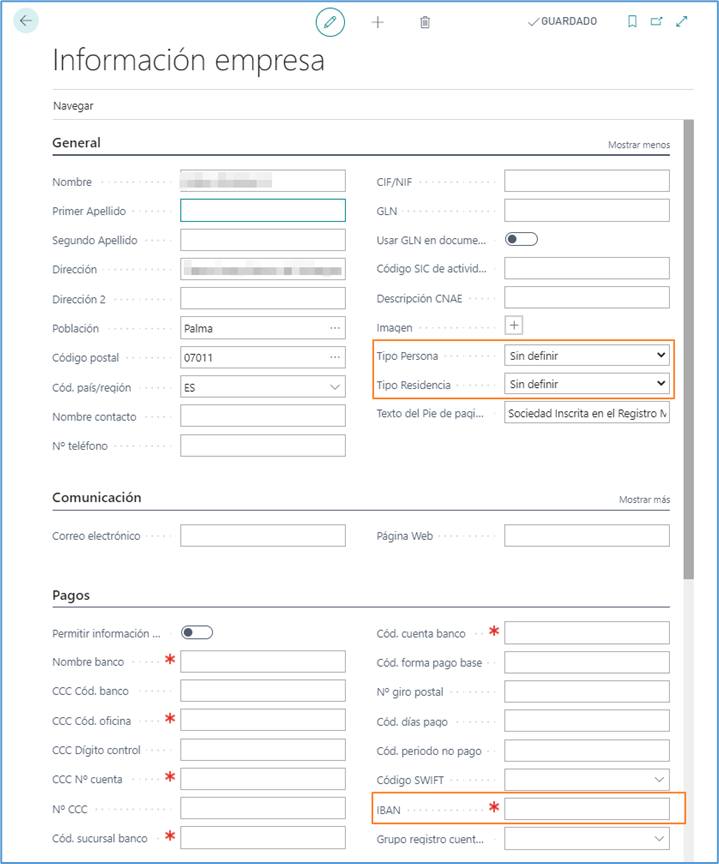
Task: Focus the Página Web field
Action: 587,536
